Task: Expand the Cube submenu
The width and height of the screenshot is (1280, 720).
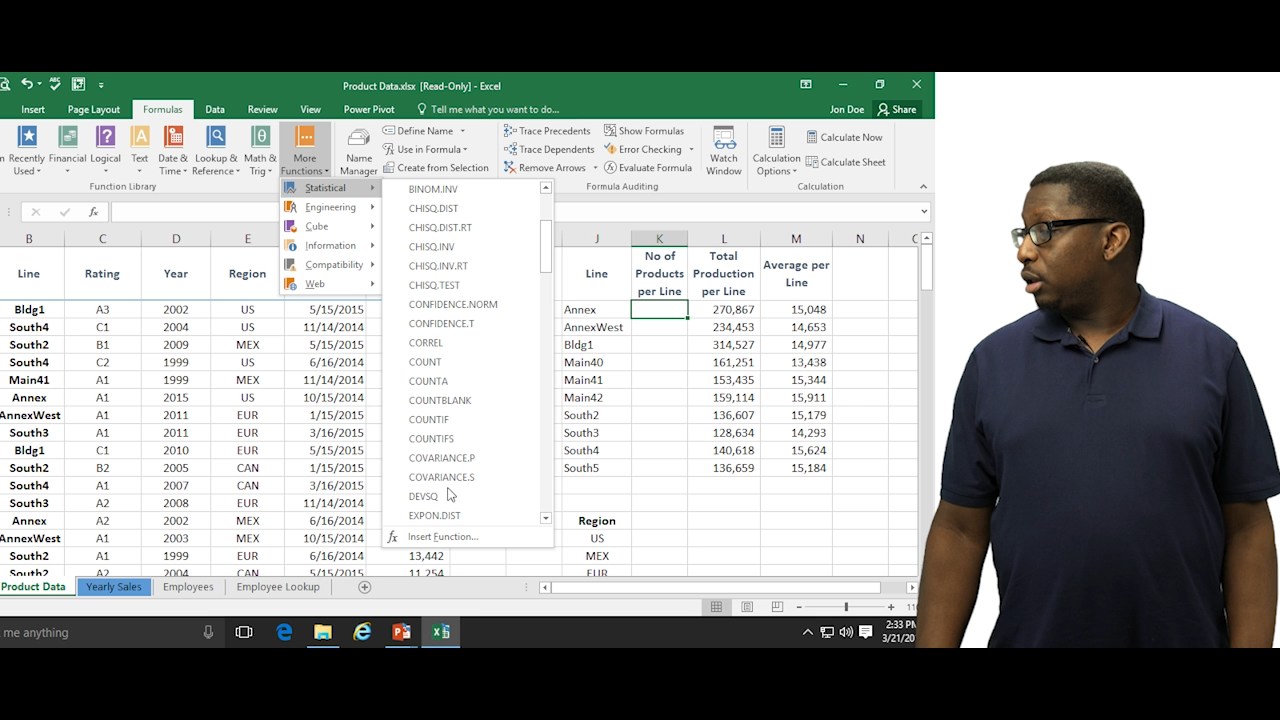Action: [x=330, y=226]
